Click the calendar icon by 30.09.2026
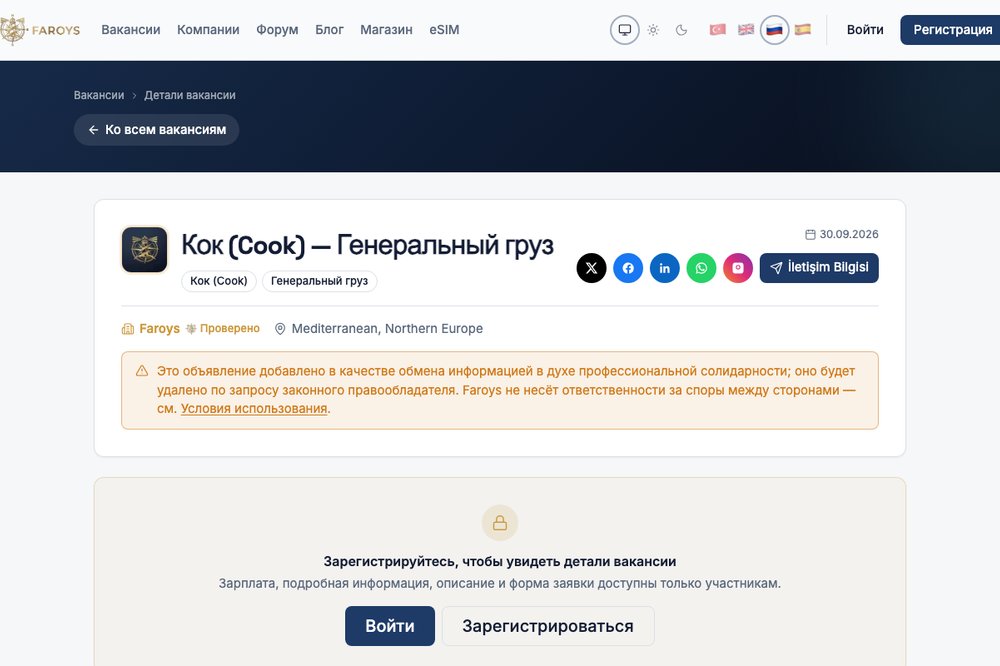 tap(810, 235)
